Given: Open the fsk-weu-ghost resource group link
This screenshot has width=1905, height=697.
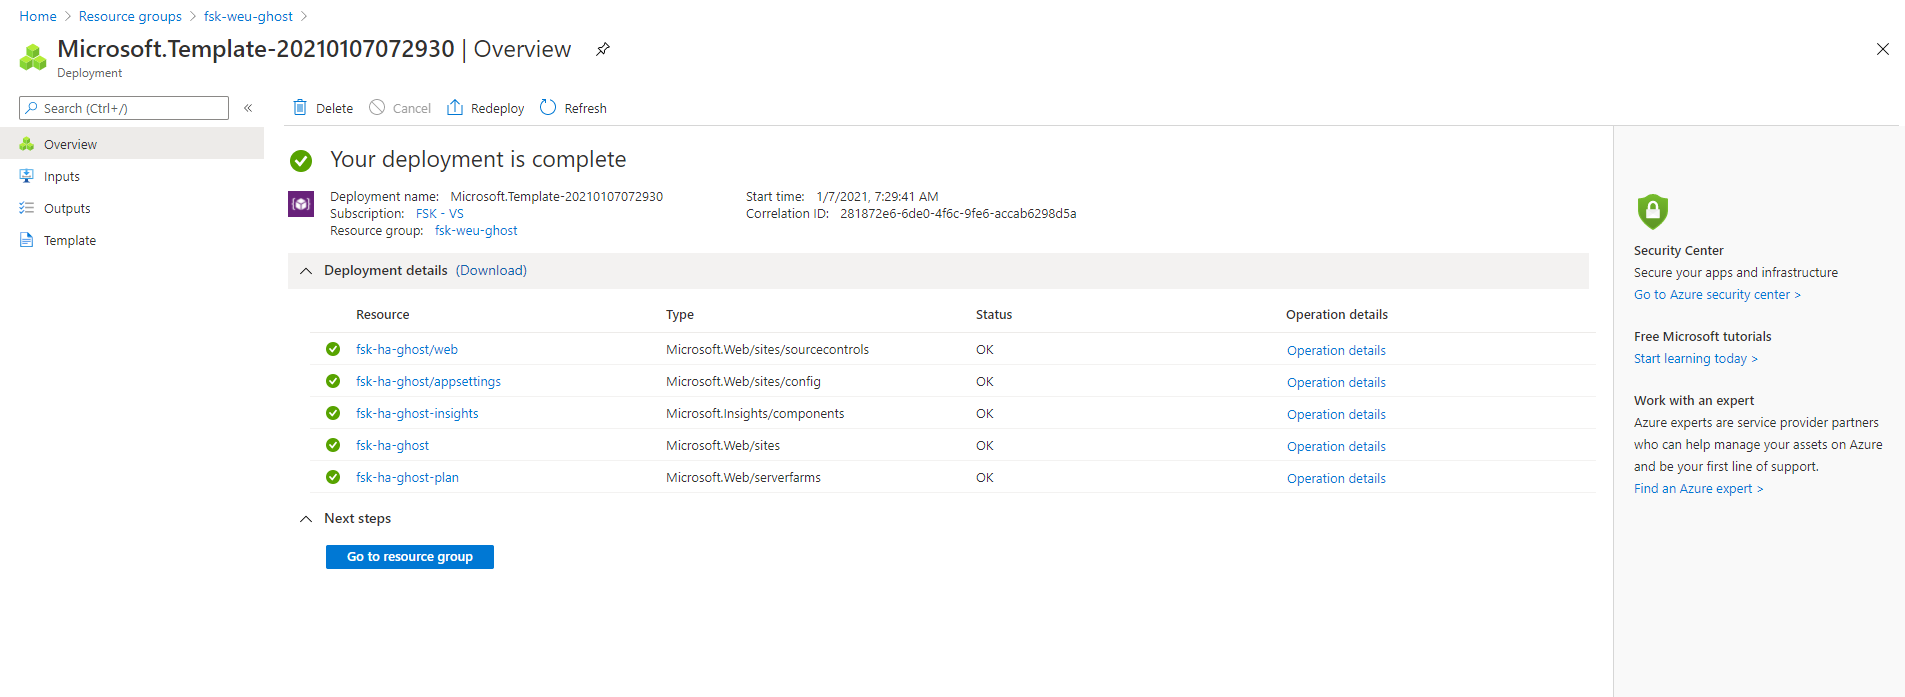Looking at the screenshot, I should click(x=476, y=231).
